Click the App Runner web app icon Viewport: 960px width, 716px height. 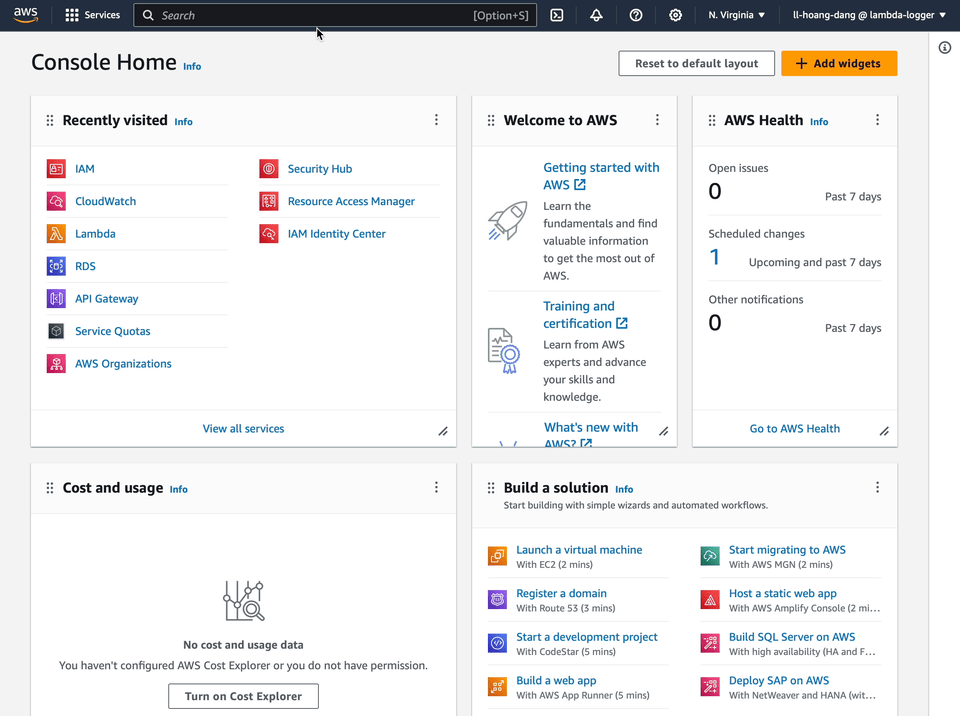point(497,687)
